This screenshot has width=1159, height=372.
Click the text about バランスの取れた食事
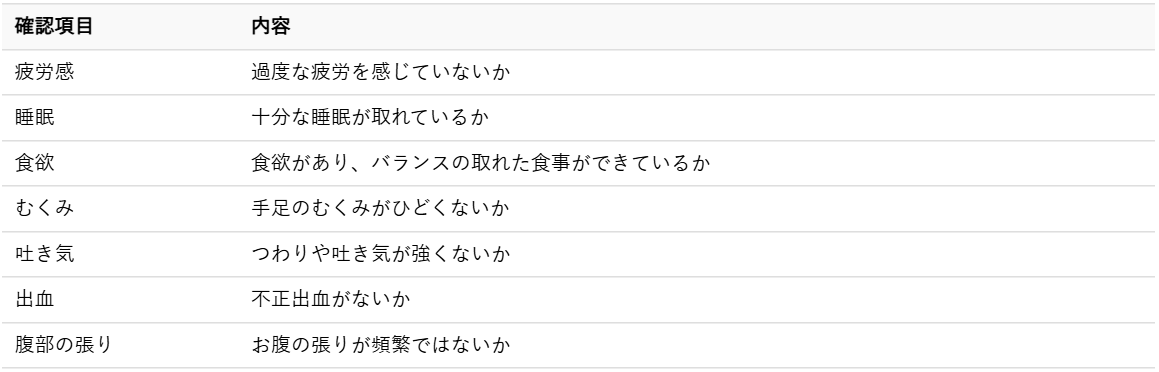click(x=480, y=163)
